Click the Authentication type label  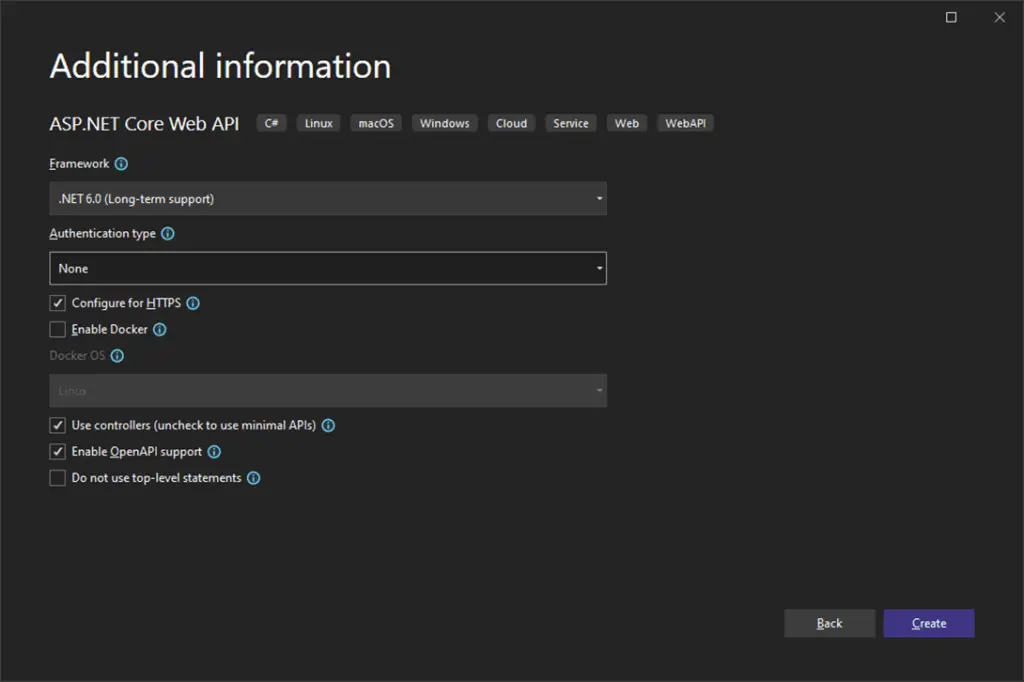pyautogui.click(x=103, y=234)
